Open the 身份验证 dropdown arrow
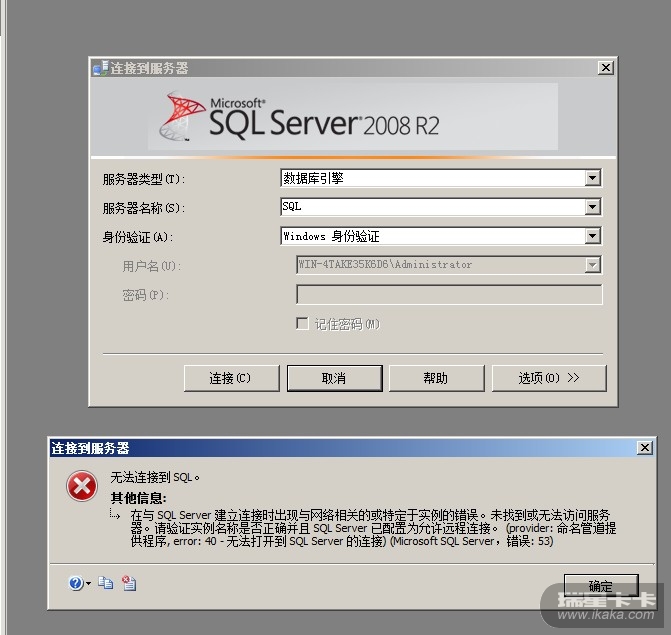Image resolution: width=671 pixels, height=635 pixels. (592, 236)
